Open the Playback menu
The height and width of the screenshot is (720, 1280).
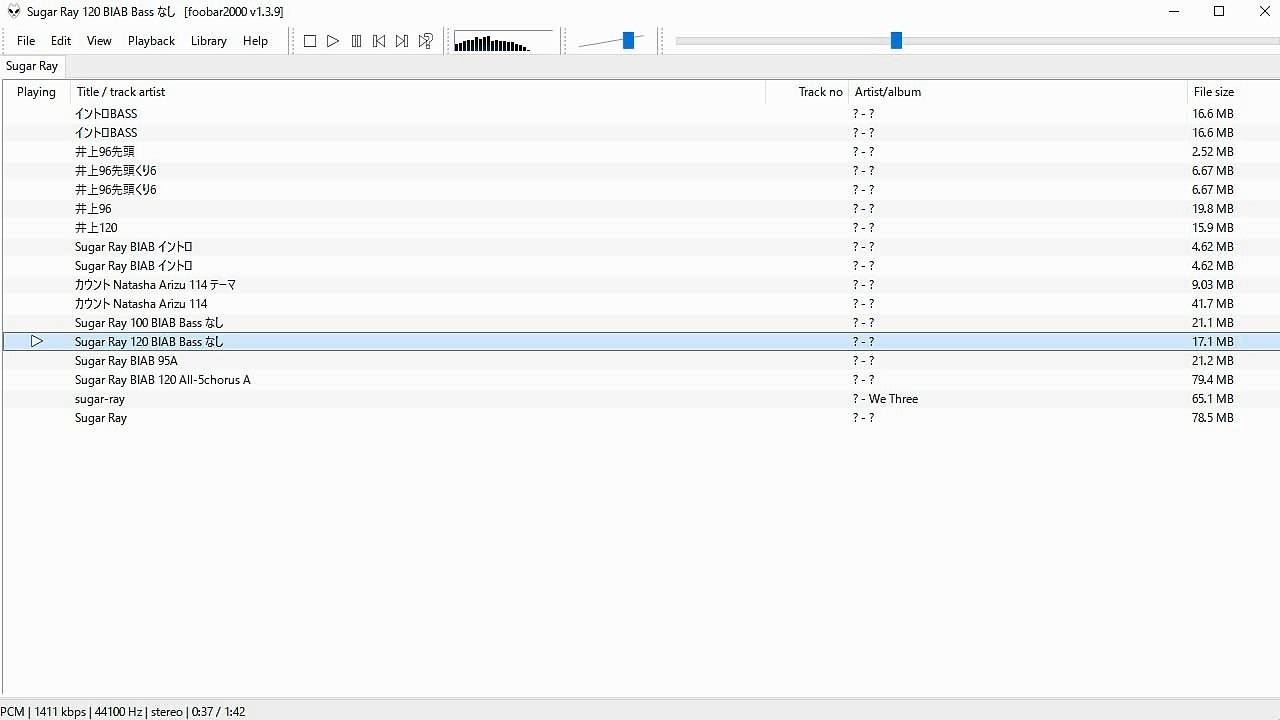click(151, 41)
